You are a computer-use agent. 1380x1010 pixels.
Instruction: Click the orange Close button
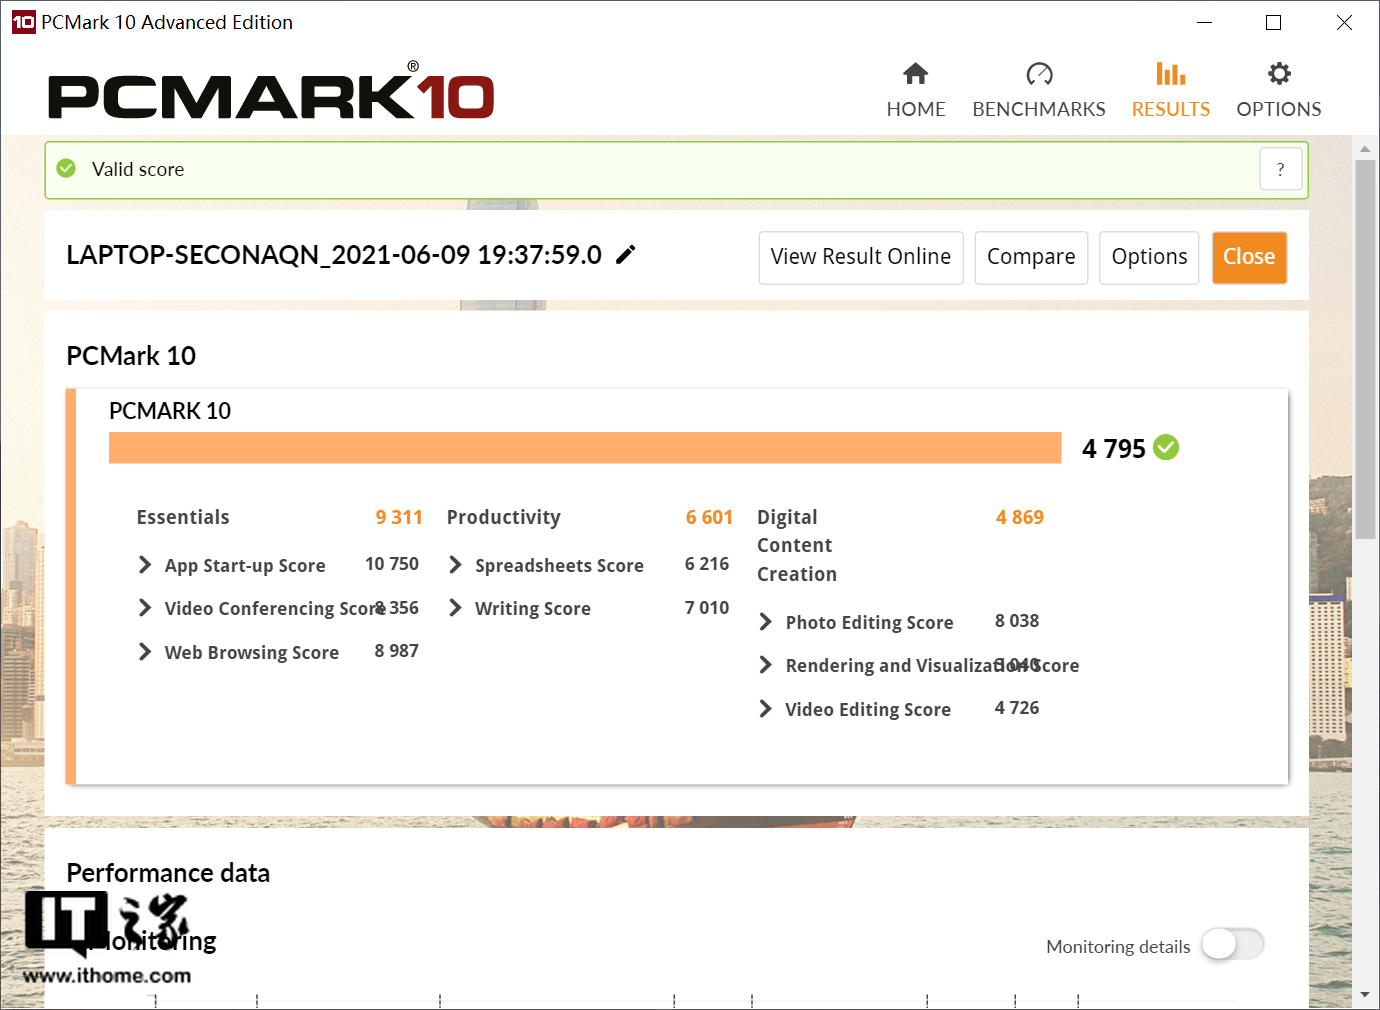click(x=1249, y=257)
